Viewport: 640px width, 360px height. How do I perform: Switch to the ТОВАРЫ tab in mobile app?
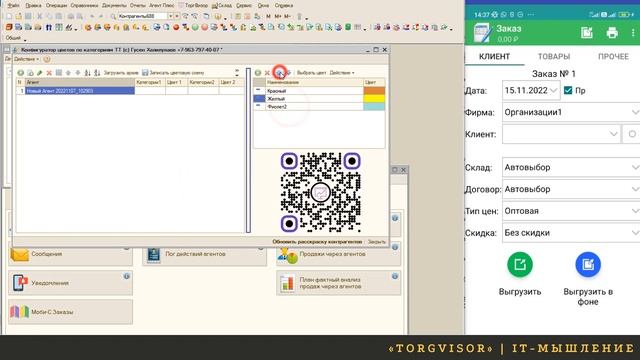tap(554, 56)
